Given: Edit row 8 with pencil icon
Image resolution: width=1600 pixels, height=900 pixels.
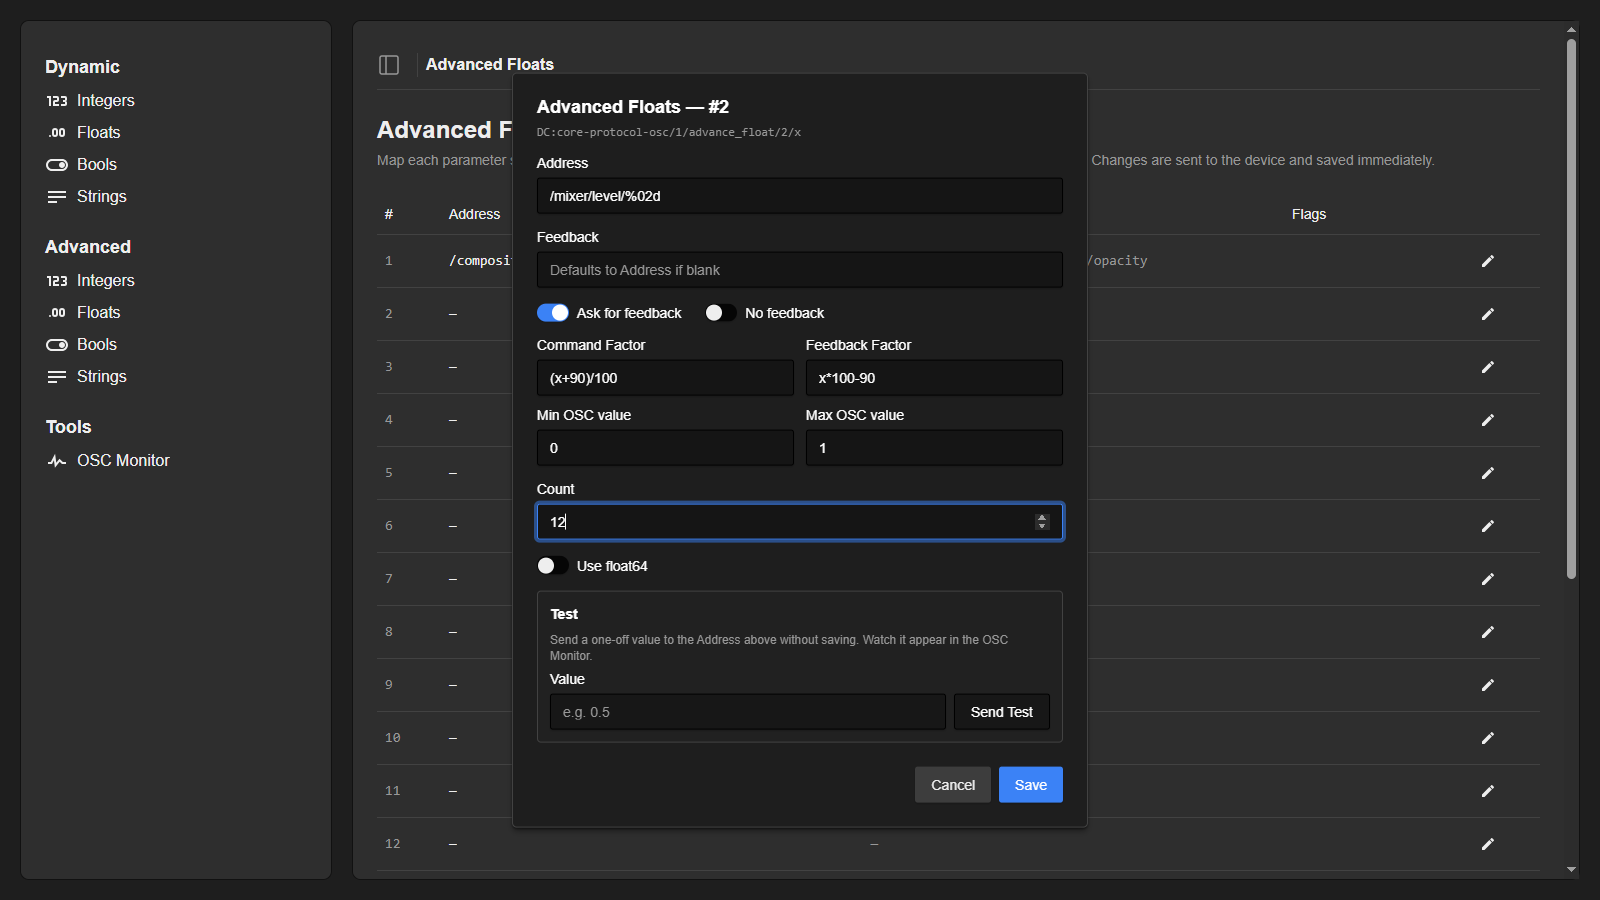Looking at the screenshot, I should (1488, 632).
